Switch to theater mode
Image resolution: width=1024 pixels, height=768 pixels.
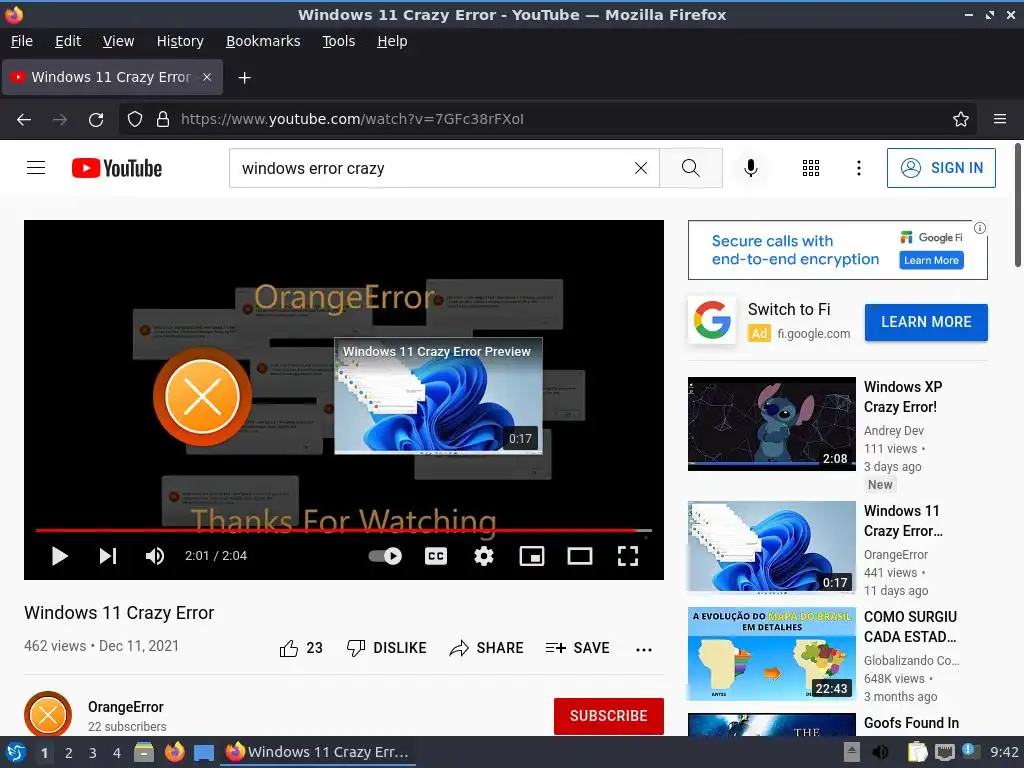[x=579, y=556]
